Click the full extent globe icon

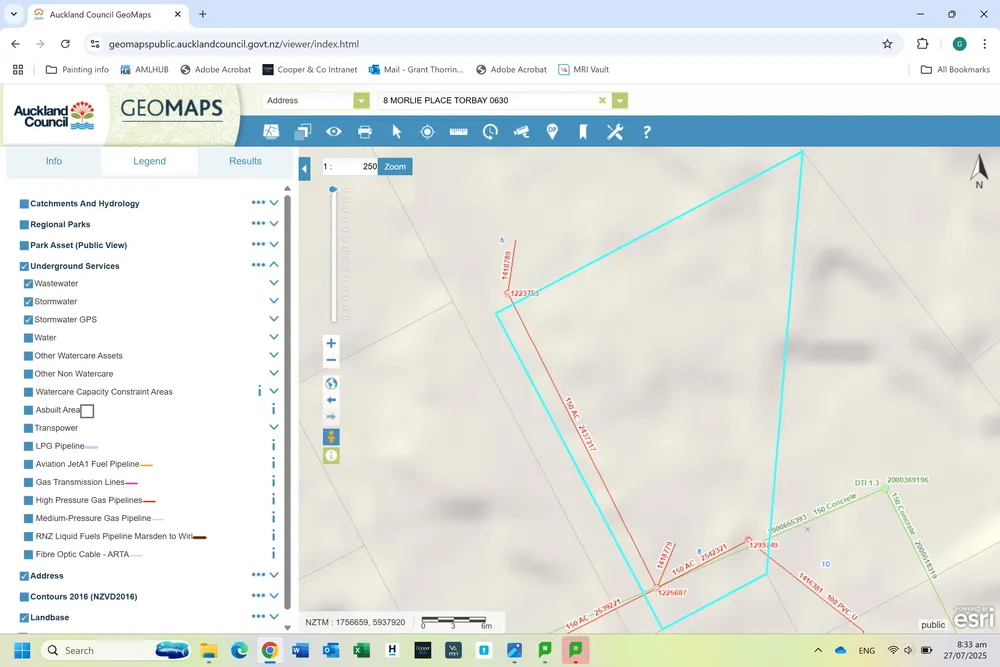[x=331, y=383]
